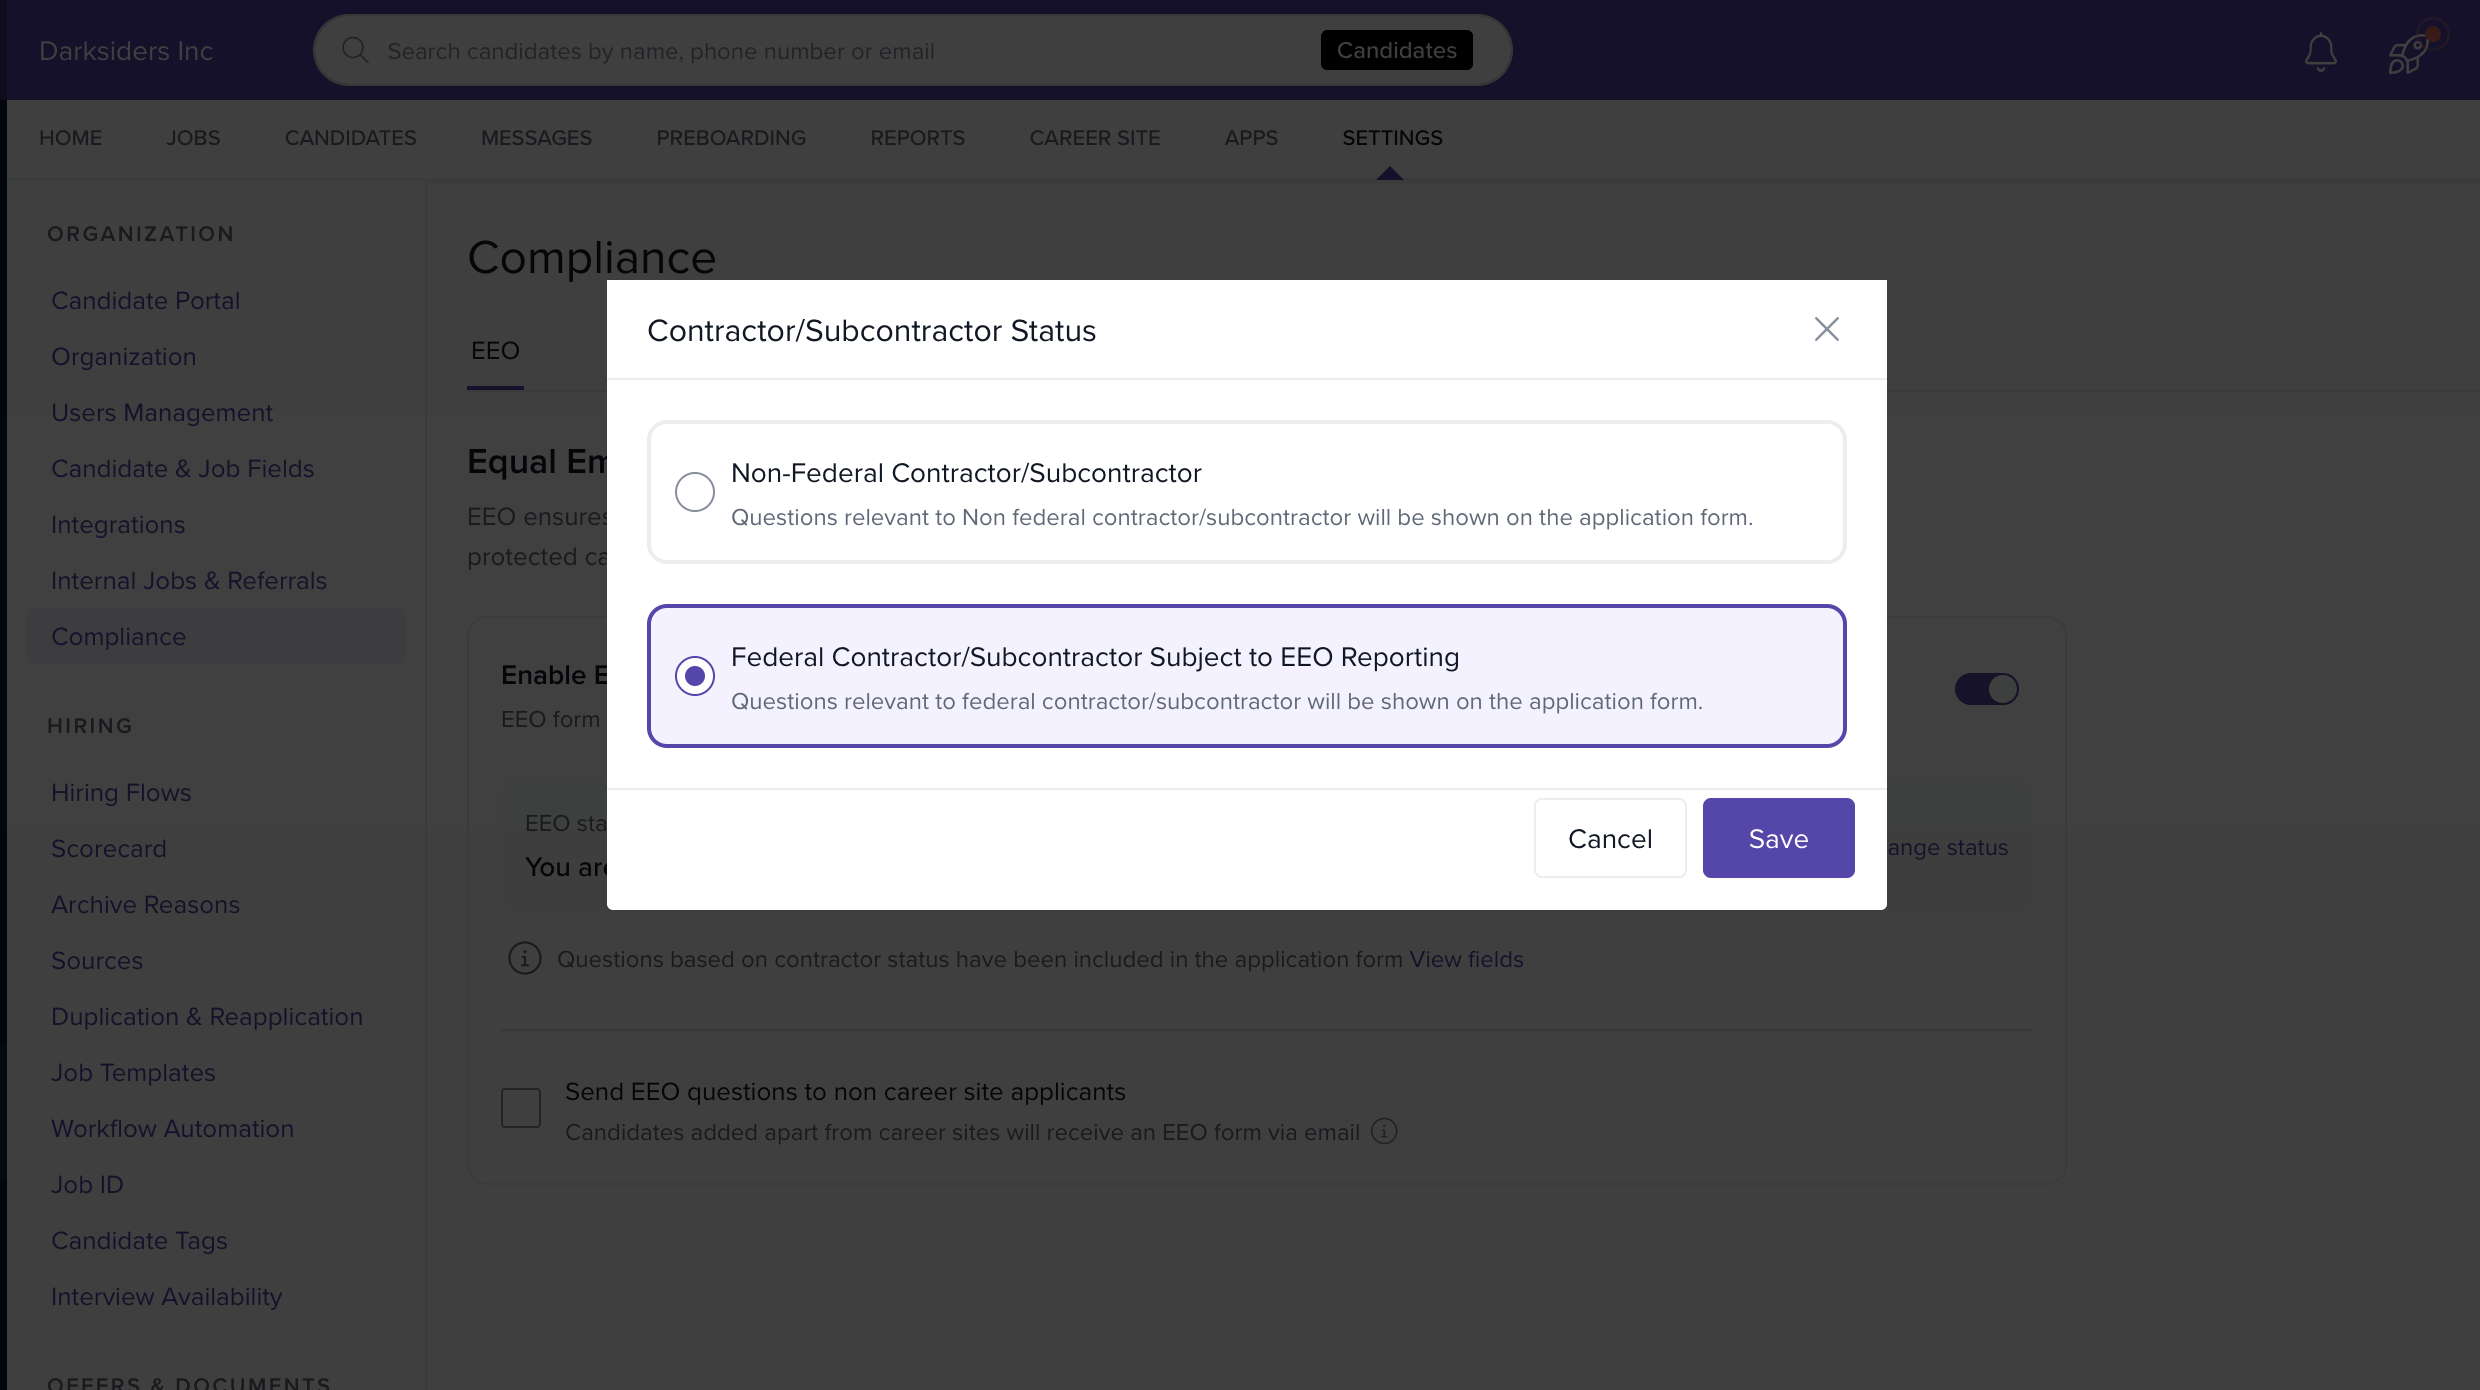Viewport: 2480px width, 1390px height.
Task: Click the notifications bell icon
Action: pos(2320,52)
